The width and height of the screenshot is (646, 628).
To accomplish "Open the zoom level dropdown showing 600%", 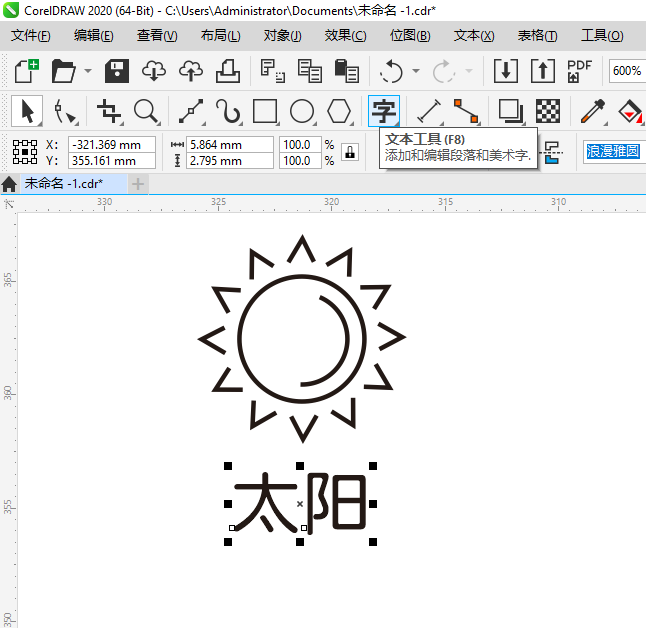I will point(626,71).
